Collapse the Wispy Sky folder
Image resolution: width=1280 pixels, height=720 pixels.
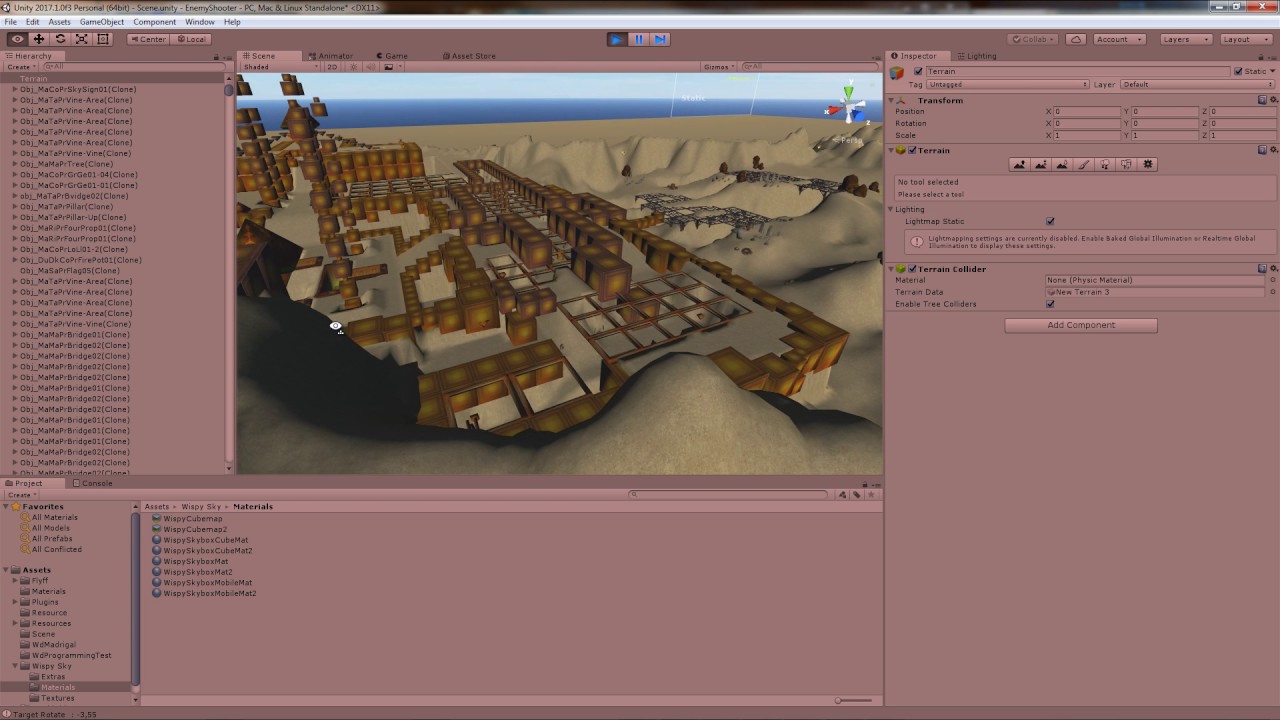click(x=16, y=666)
